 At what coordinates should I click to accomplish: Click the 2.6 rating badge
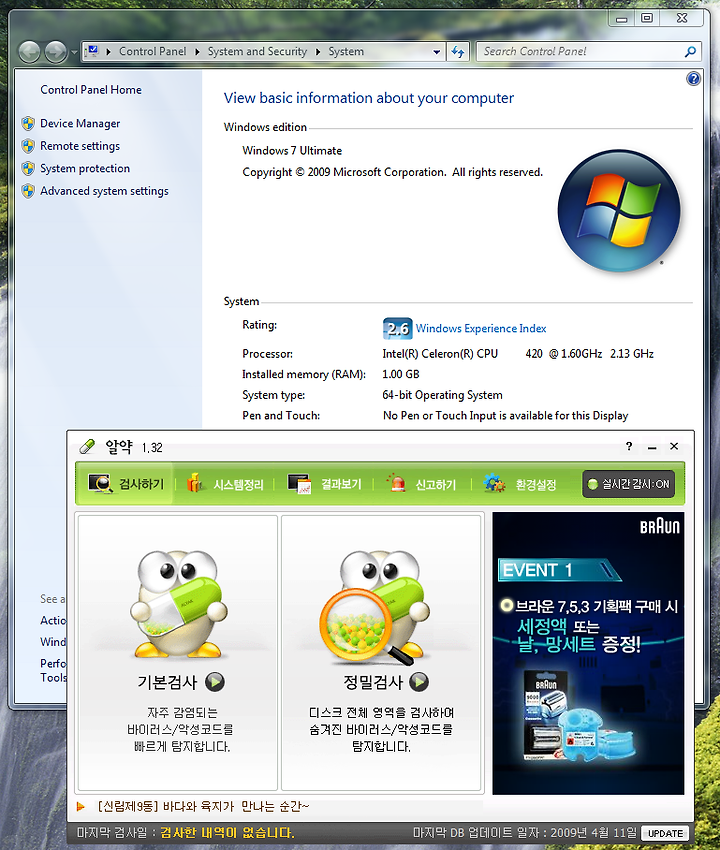point(397,329)
